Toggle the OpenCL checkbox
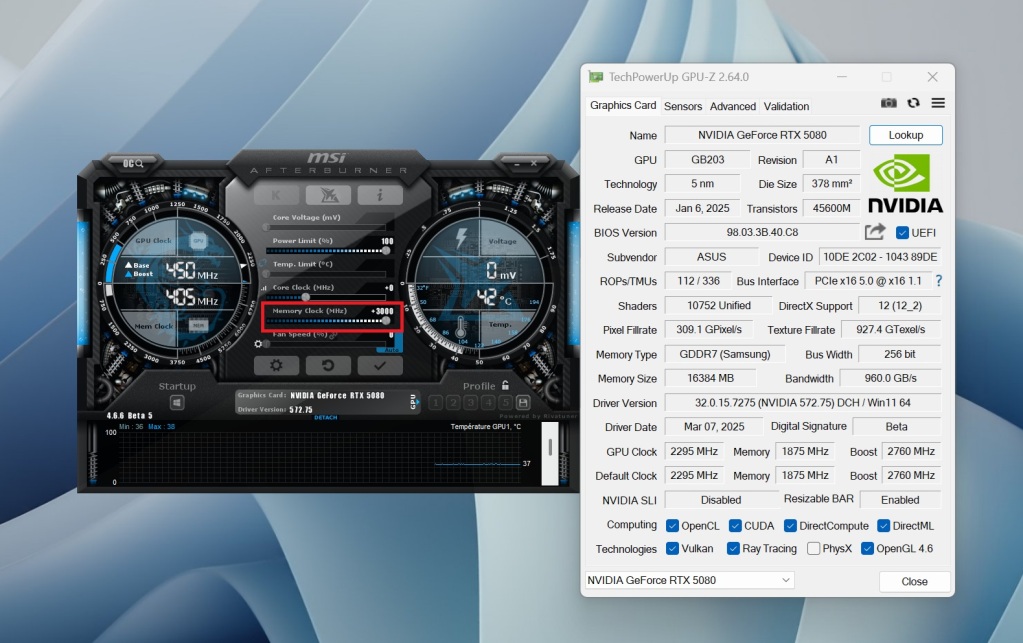The image size is (1023, 643). pyautogui.click(x=672, y=526)
